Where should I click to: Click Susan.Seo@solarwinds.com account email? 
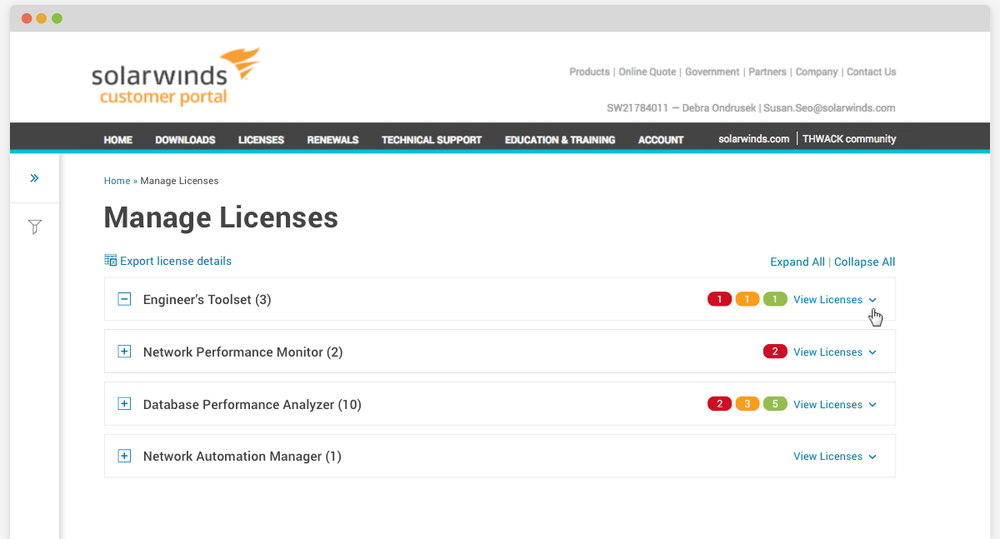pos(829,108)
